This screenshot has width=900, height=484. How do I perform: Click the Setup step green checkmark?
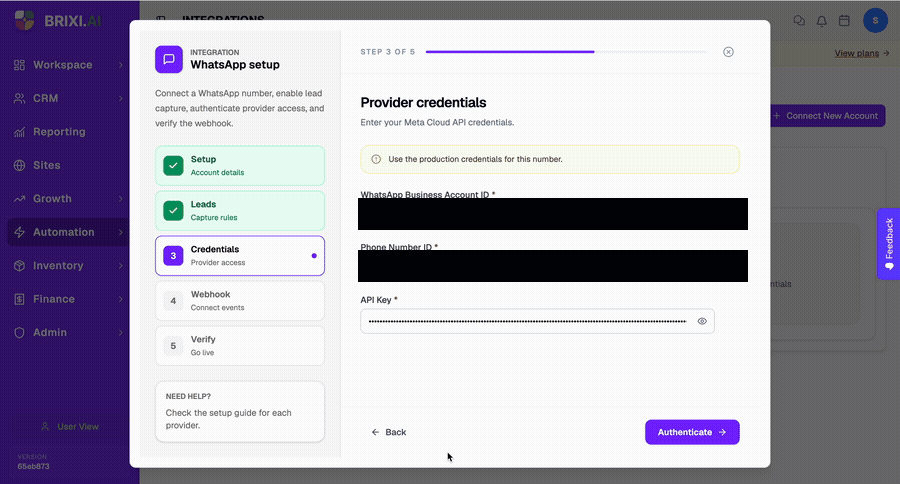pyautogui.click(x=173, y=165)
